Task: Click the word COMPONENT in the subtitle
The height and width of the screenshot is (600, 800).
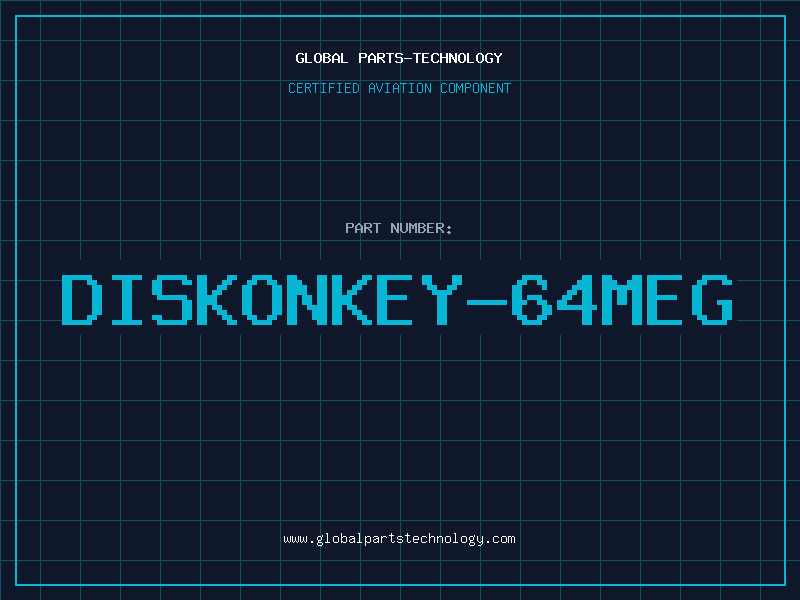Action: coord(476,88)
